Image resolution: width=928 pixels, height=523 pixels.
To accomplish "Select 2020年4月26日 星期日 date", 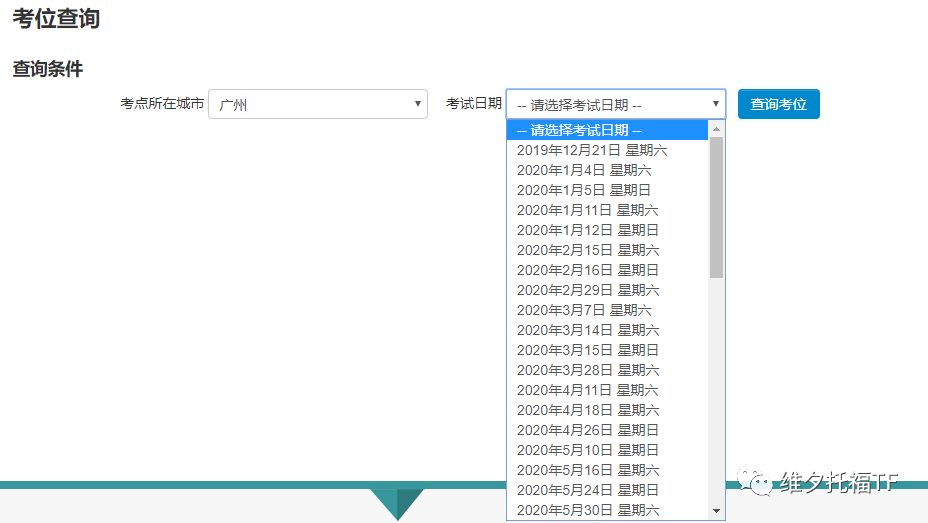I will 607,430.
